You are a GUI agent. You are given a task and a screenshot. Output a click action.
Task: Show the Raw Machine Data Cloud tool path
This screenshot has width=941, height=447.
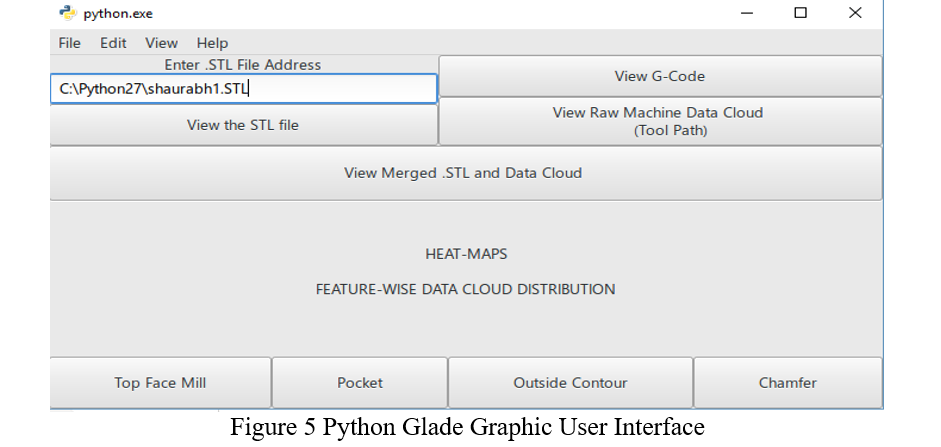click(660, 121)
